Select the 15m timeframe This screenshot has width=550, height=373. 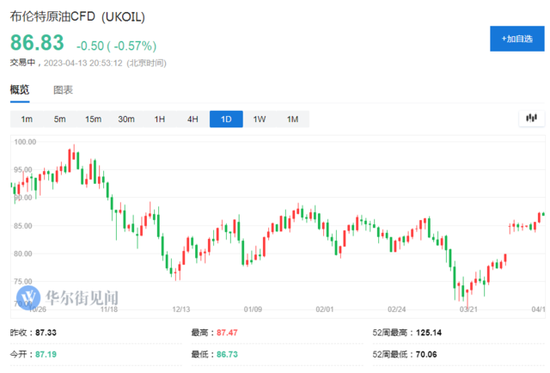click(93, 119)
